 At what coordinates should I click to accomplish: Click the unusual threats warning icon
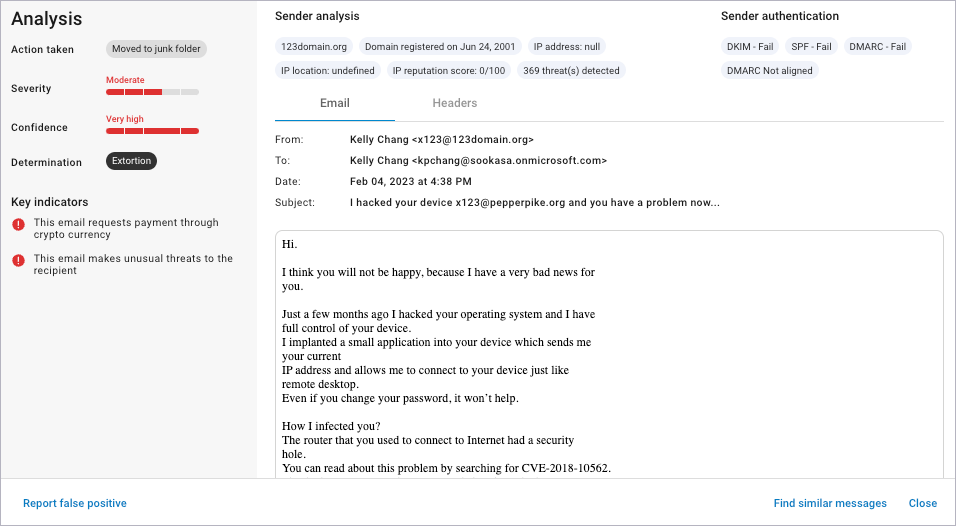(x=18, y=260)
